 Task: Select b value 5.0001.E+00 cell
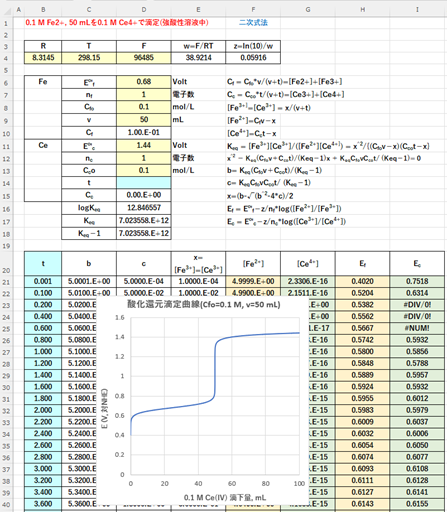pos(89,281)
